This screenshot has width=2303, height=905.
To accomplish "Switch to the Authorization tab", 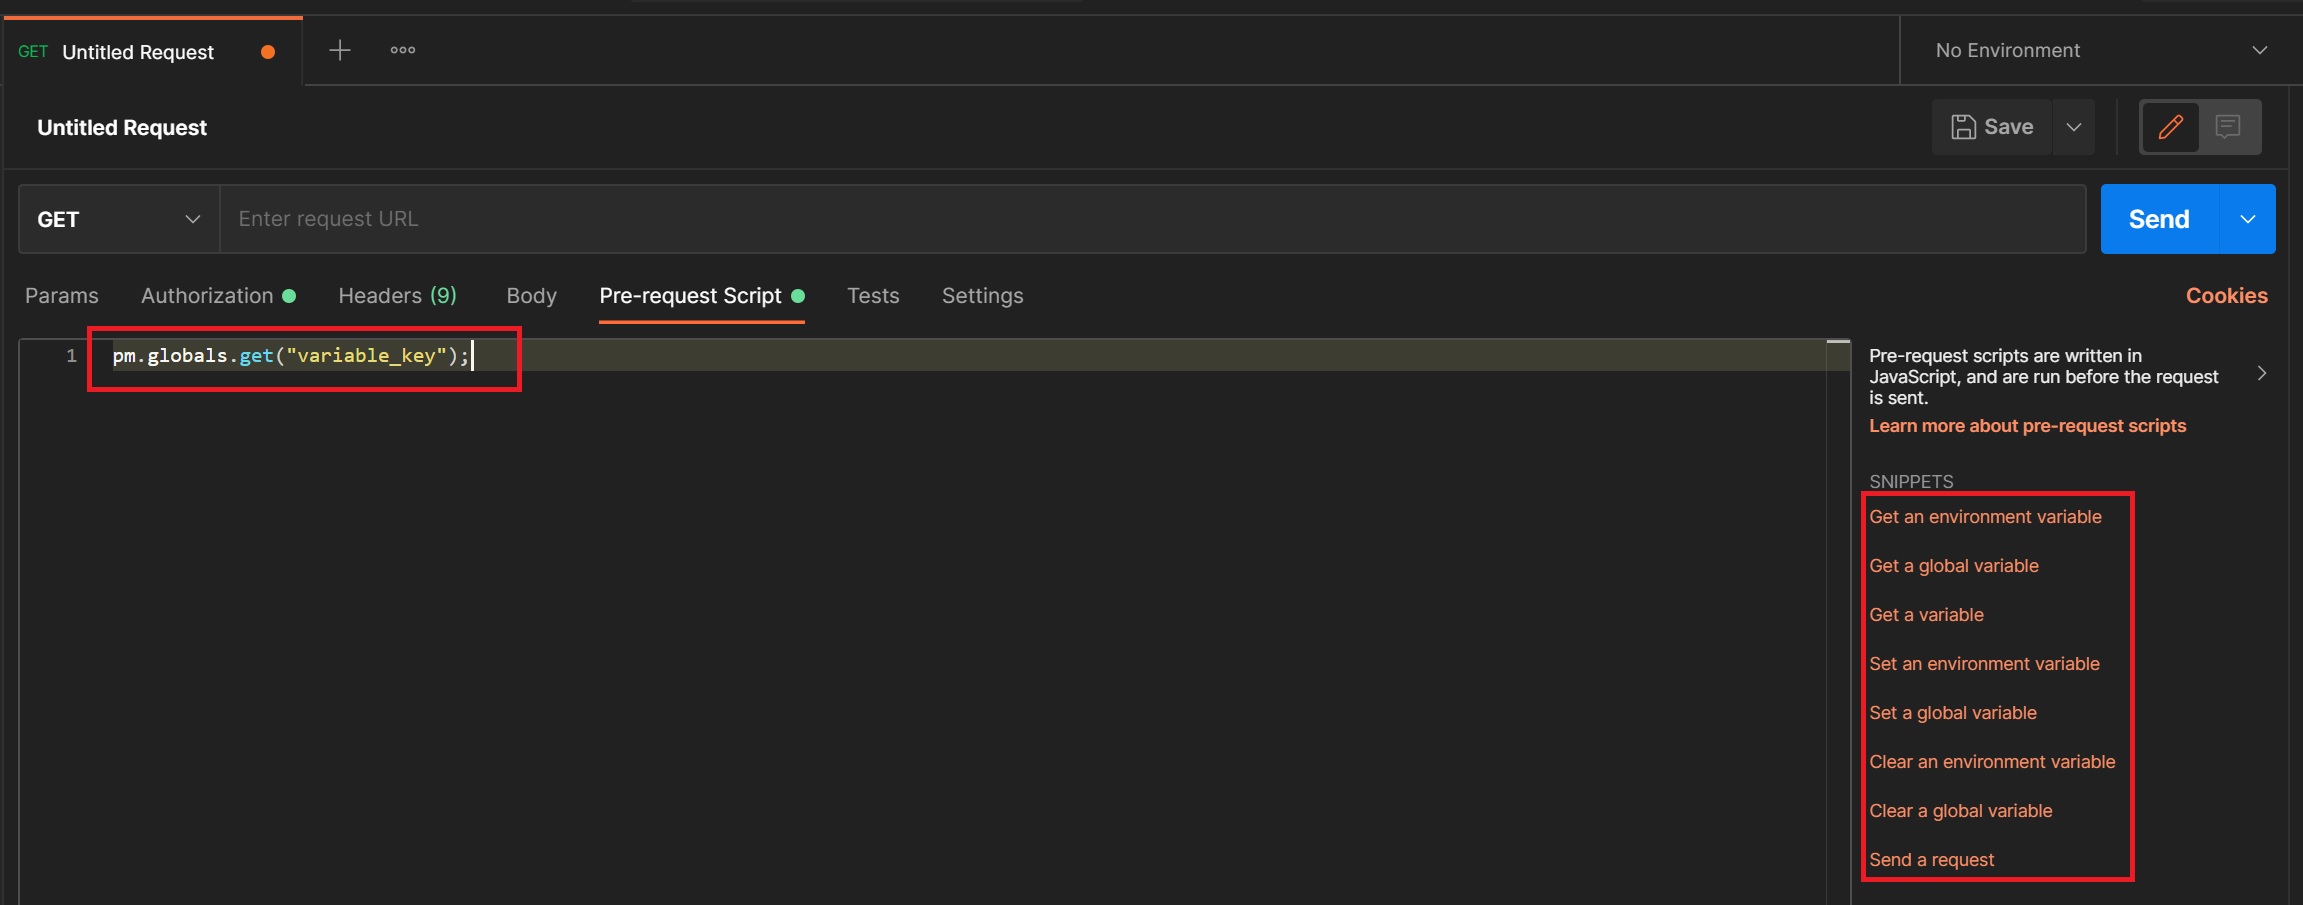I will pos(207,296).
